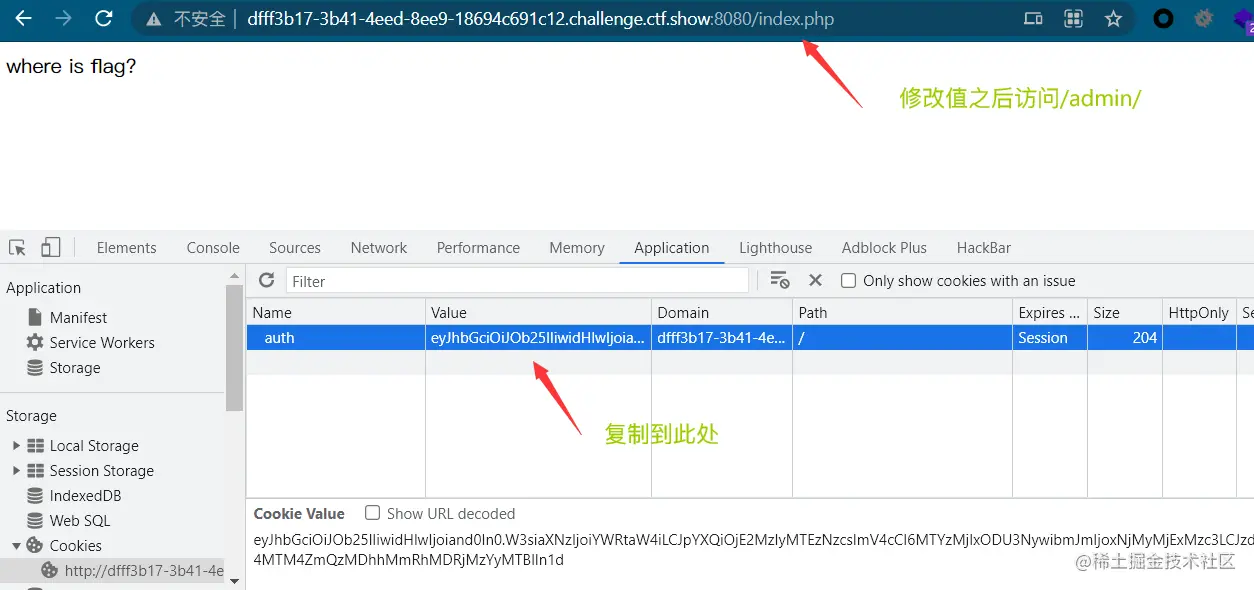Viewport: 1254px width, 590px height.
Task: Click the Manifest page icon
Action: click(x=34, y=317)
